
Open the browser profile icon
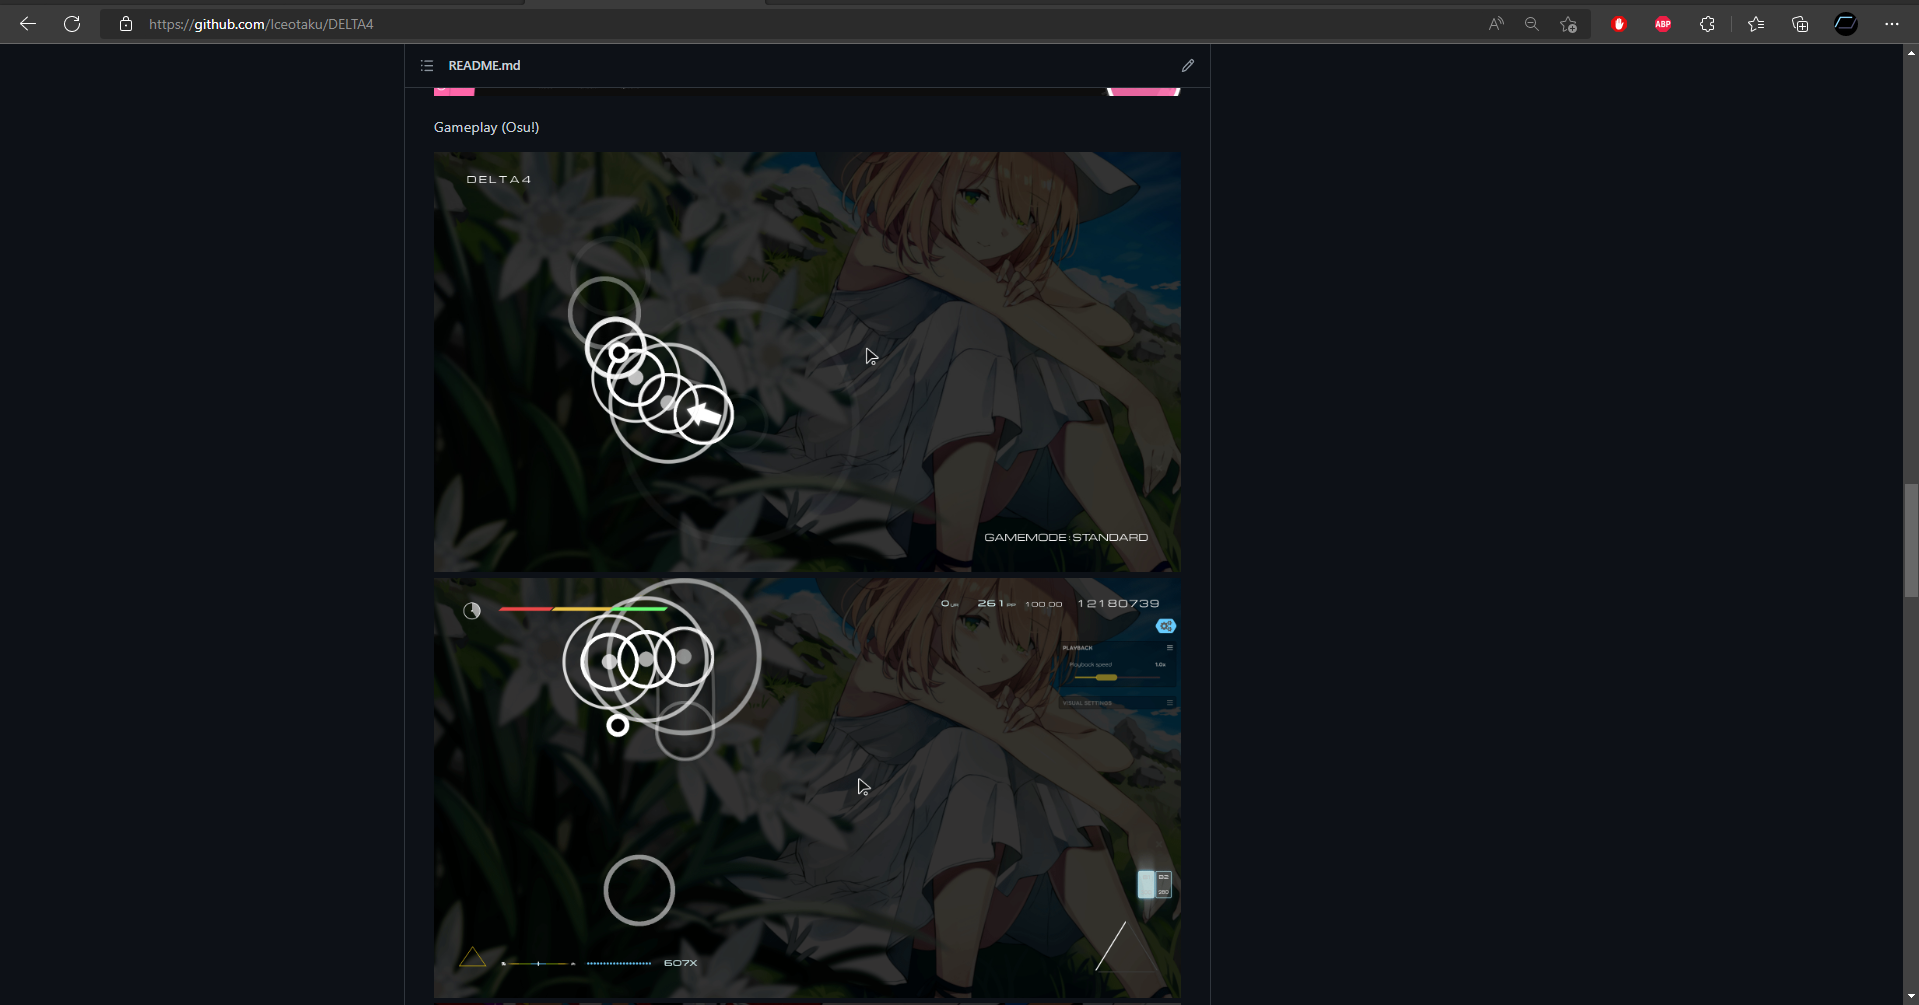point(1845,23)
